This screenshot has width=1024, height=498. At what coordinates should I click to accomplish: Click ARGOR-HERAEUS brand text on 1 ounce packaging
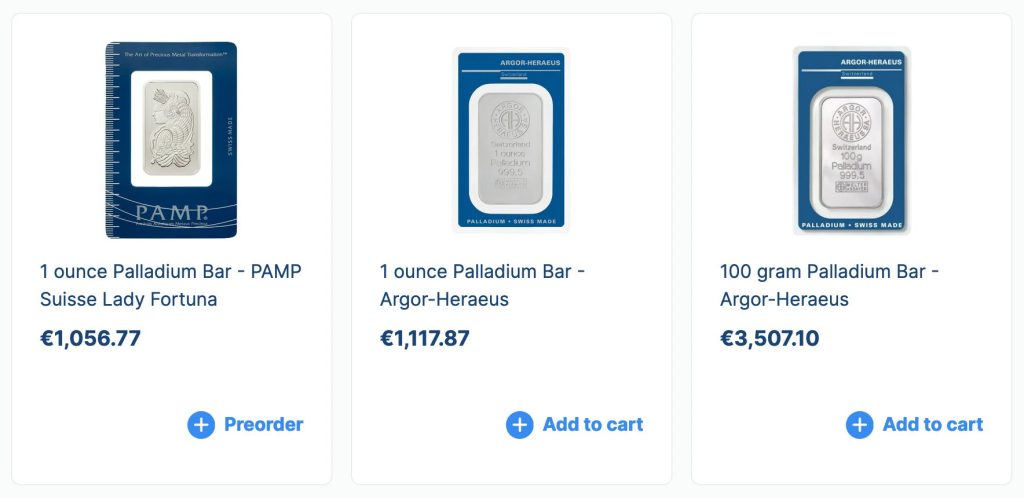click(x=532, y=63)
